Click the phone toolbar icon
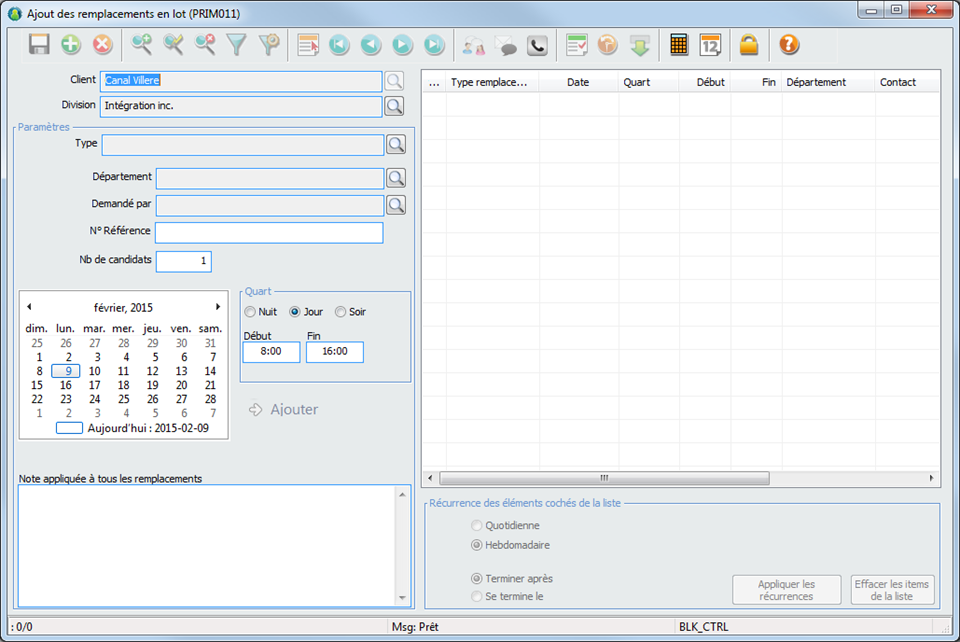 coord(537,44)
